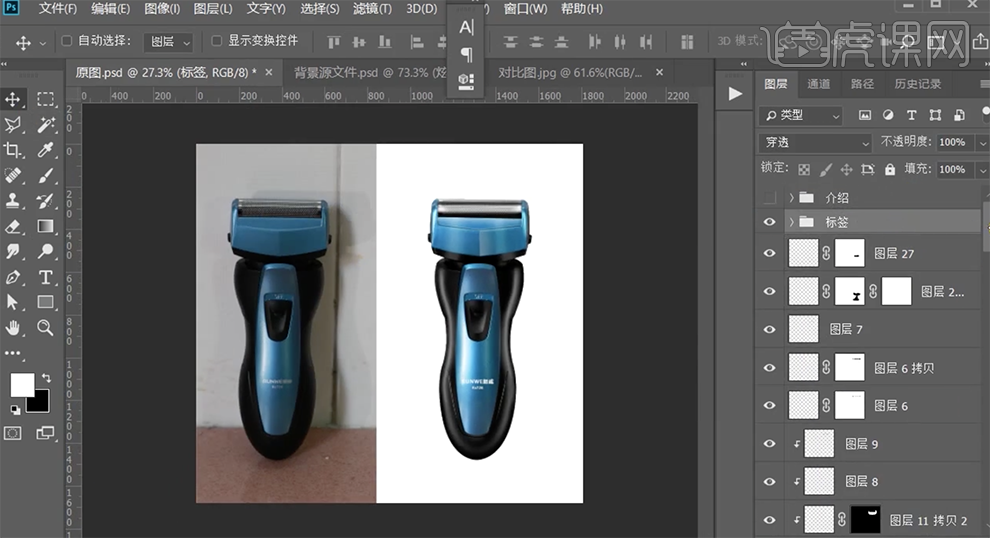Click the lock all icon in Layers panel
Viewport: 990px width, 538px height.
point(889,170)
